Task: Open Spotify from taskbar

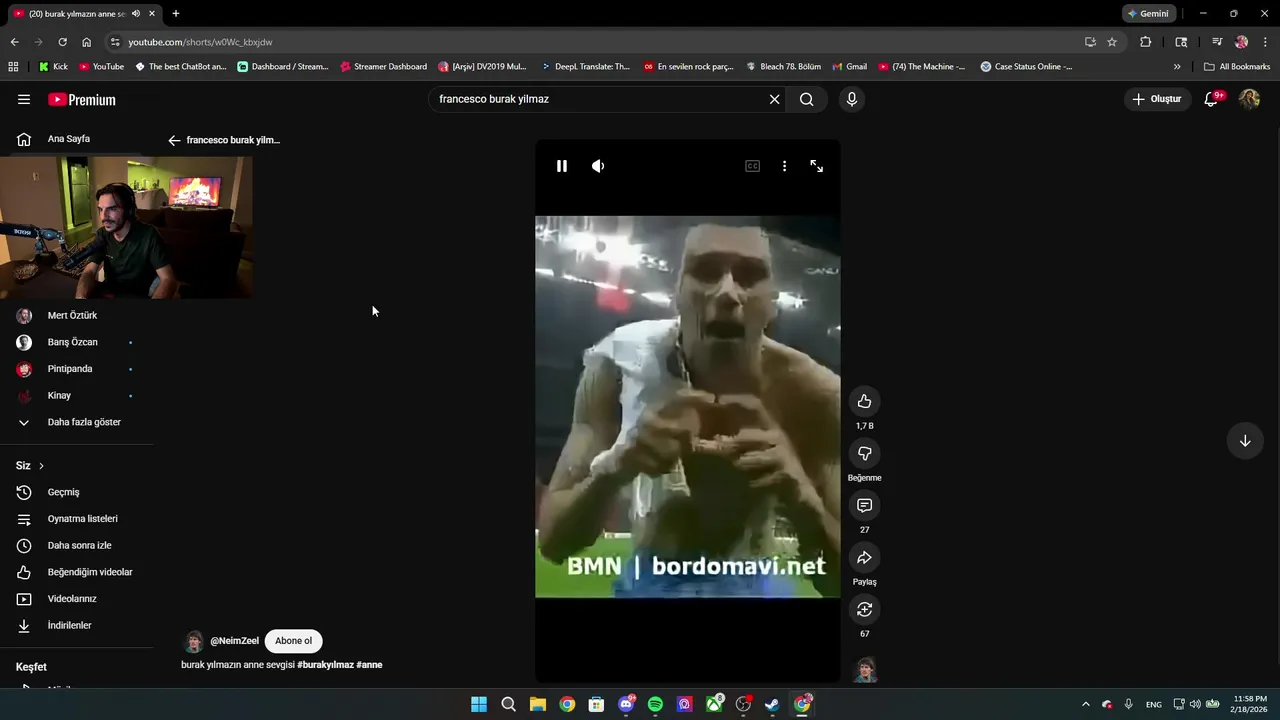Action: [x=655, y=704]
